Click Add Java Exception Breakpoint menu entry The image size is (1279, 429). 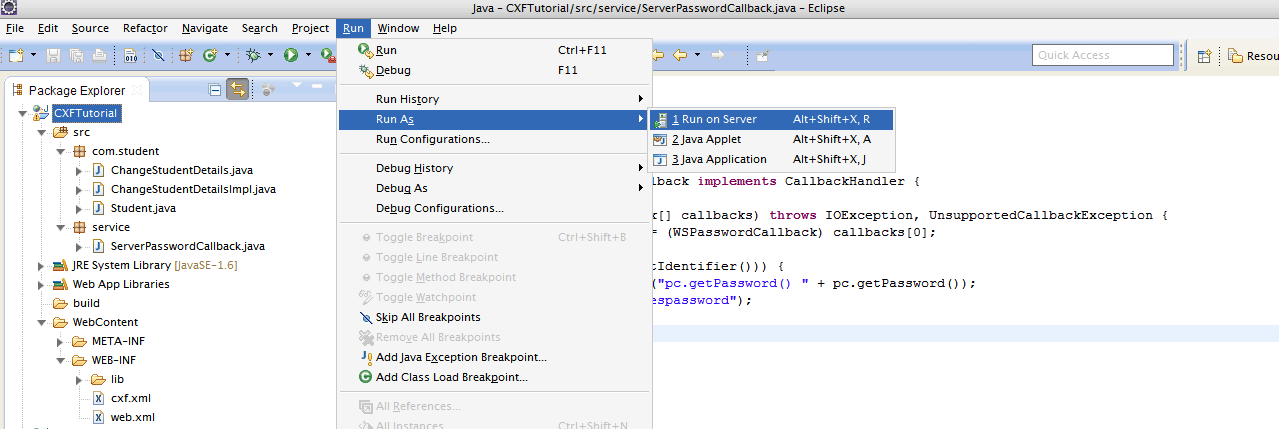(x=460, y=357)
